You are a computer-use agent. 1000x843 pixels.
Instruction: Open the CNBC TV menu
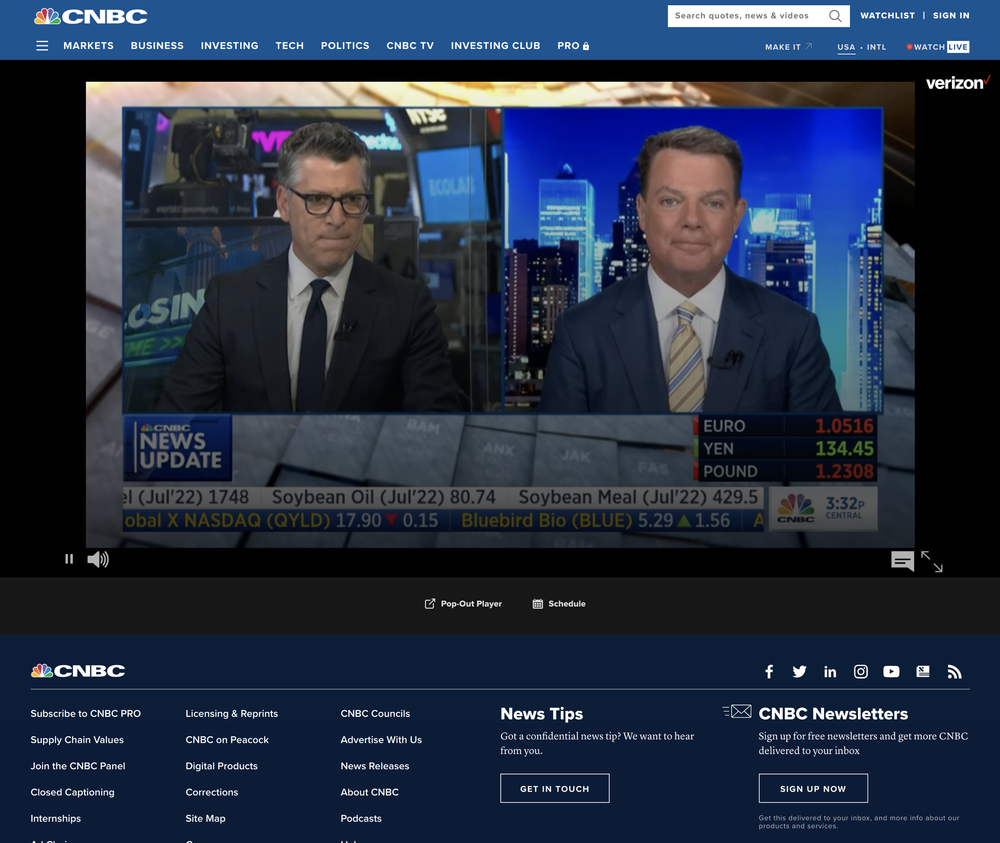(x=410, y=46)
